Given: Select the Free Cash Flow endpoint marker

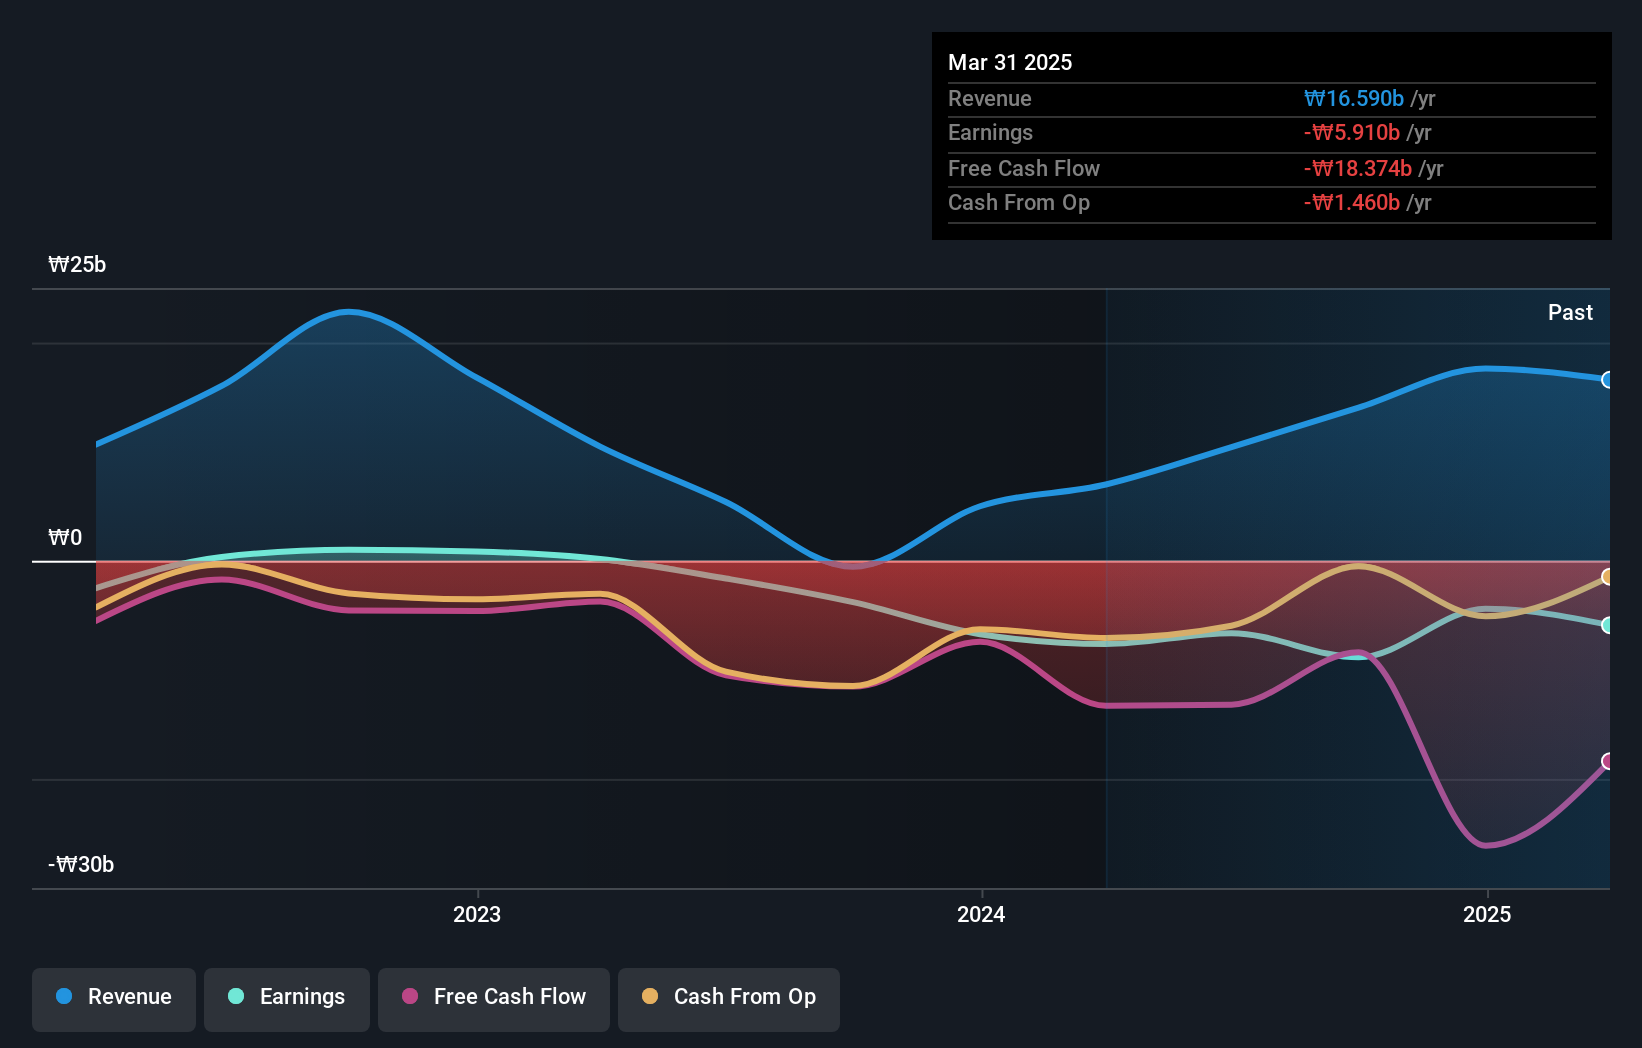Looking at the screenshot, I should [x=1608, y=761].
